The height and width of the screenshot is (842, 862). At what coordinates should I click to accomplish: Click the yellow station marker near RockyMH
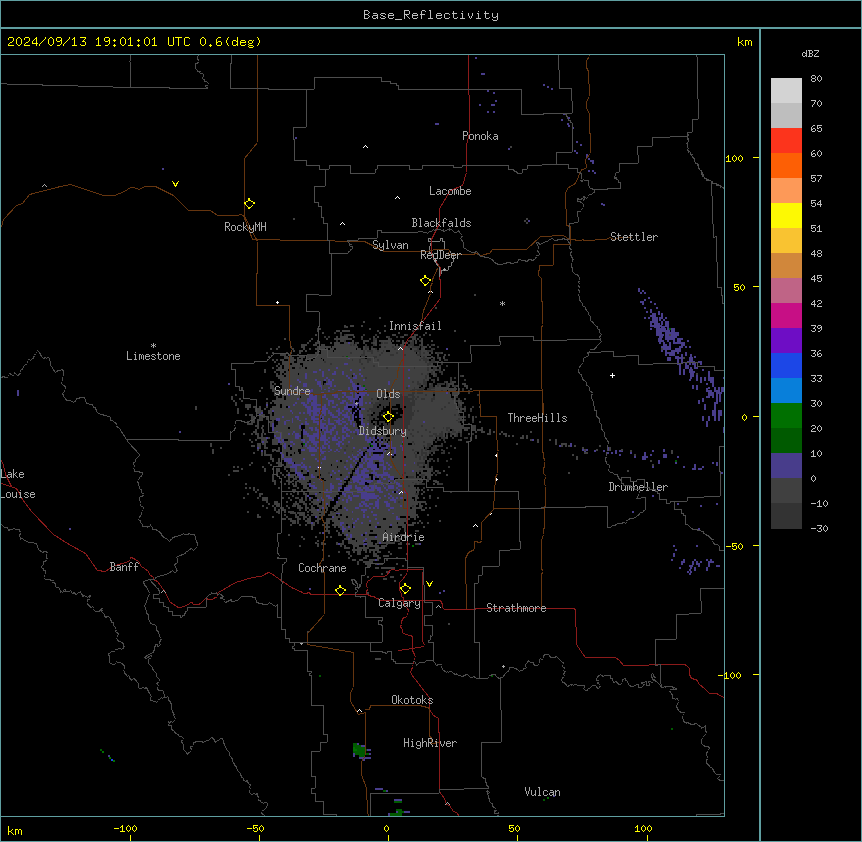[x=250, y=204]
